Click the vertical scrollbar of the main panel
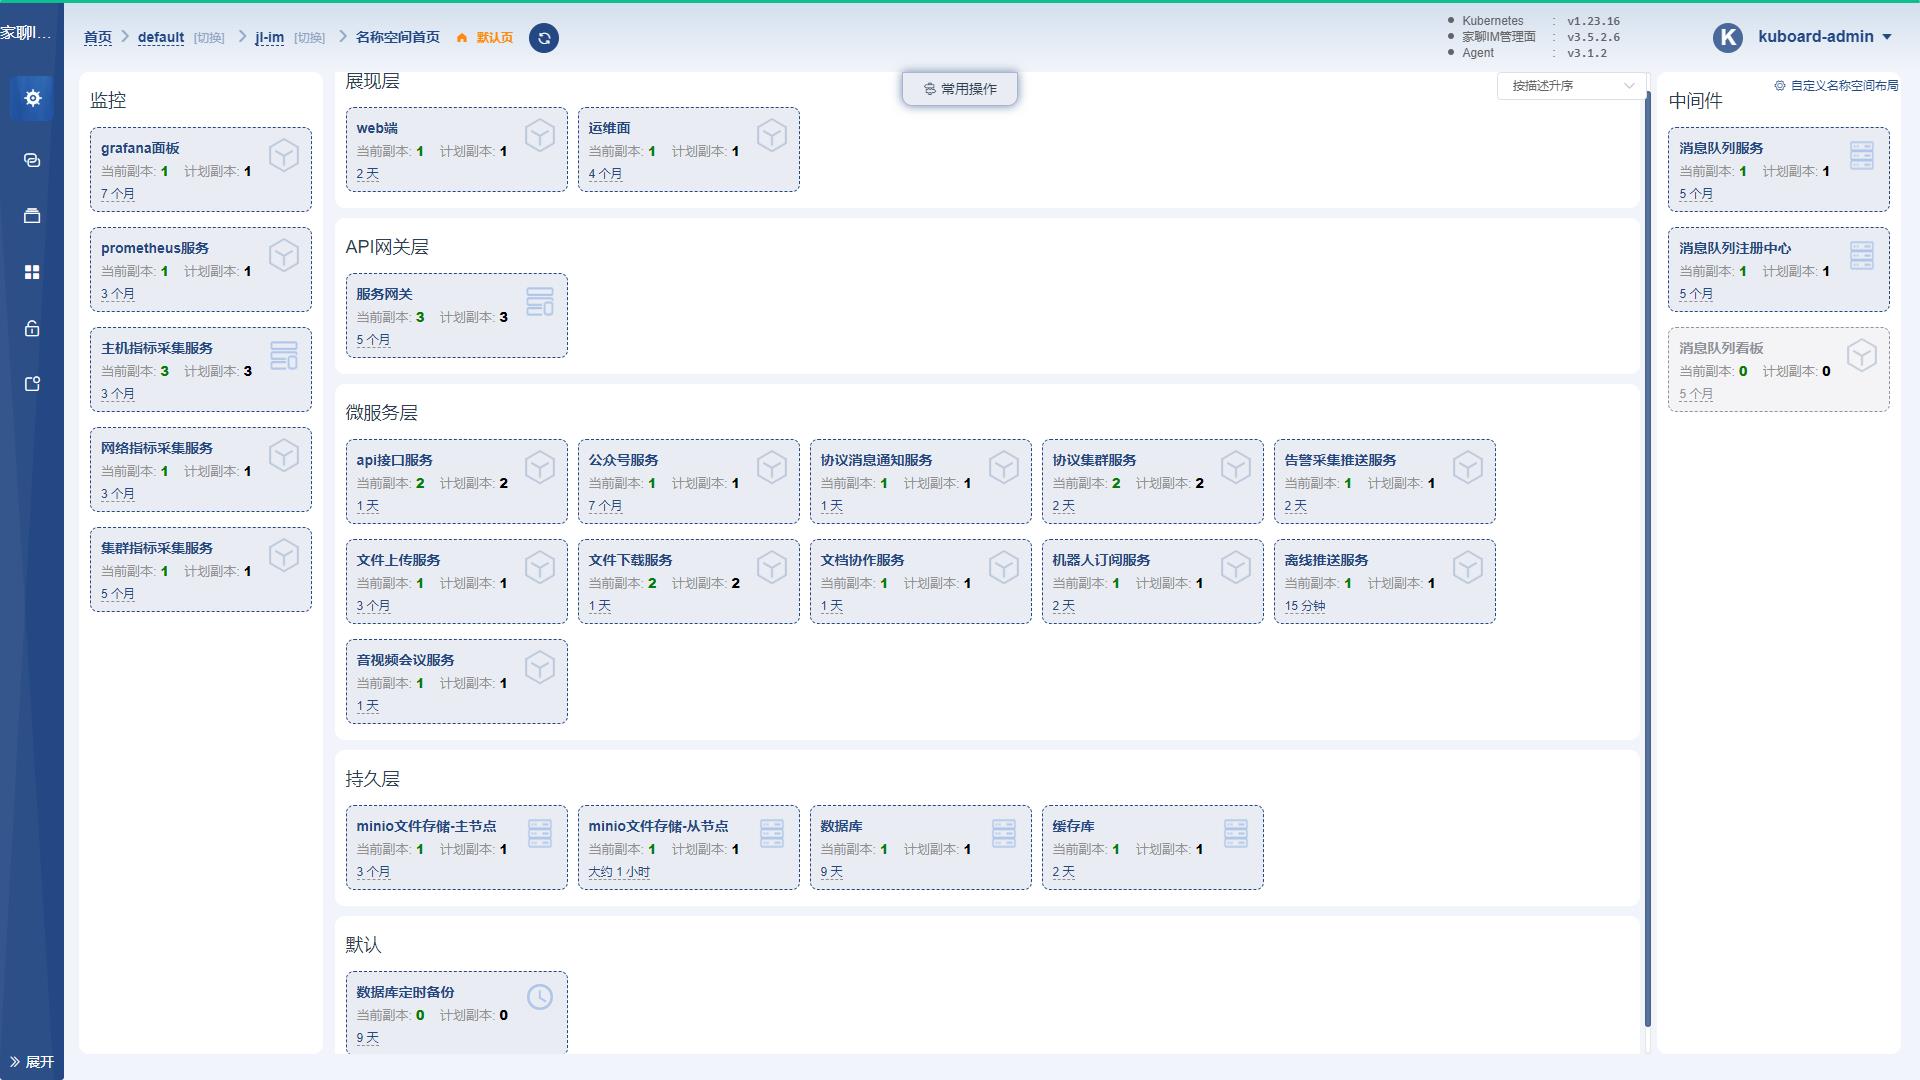Image resolution: width=1920 pixels, height=1080 pixels. 1647,560
